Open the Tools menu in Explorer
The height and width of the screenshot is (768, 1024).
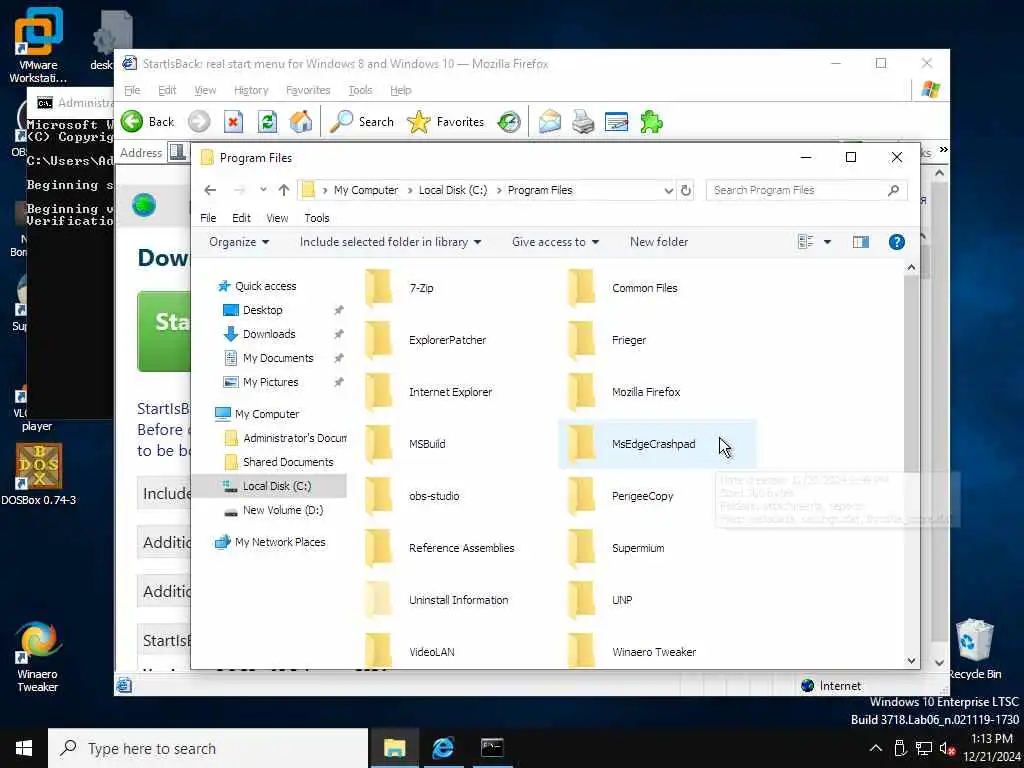click(317, 218)
